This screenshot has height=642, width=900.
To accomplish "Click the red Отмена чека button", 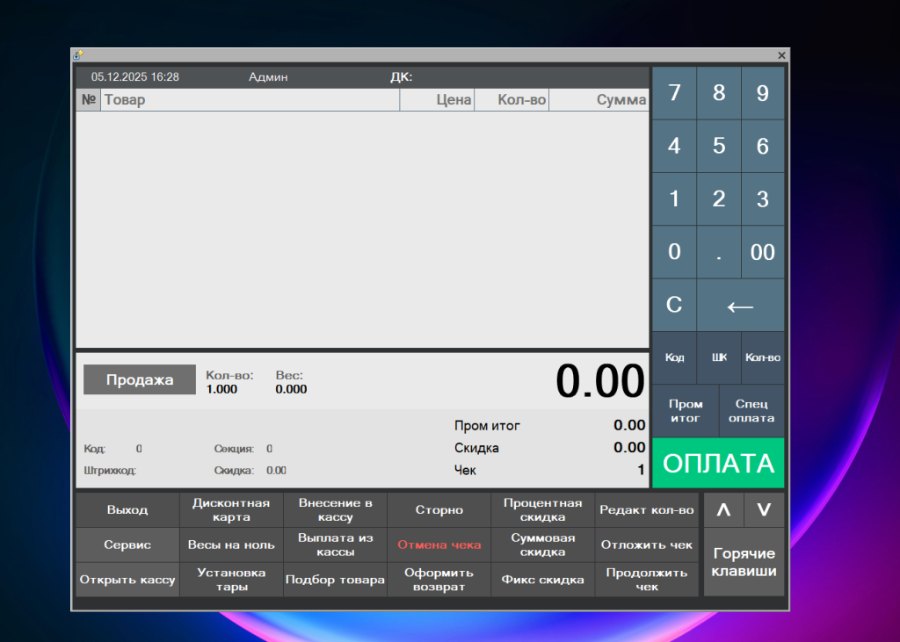I will [439, 545].
